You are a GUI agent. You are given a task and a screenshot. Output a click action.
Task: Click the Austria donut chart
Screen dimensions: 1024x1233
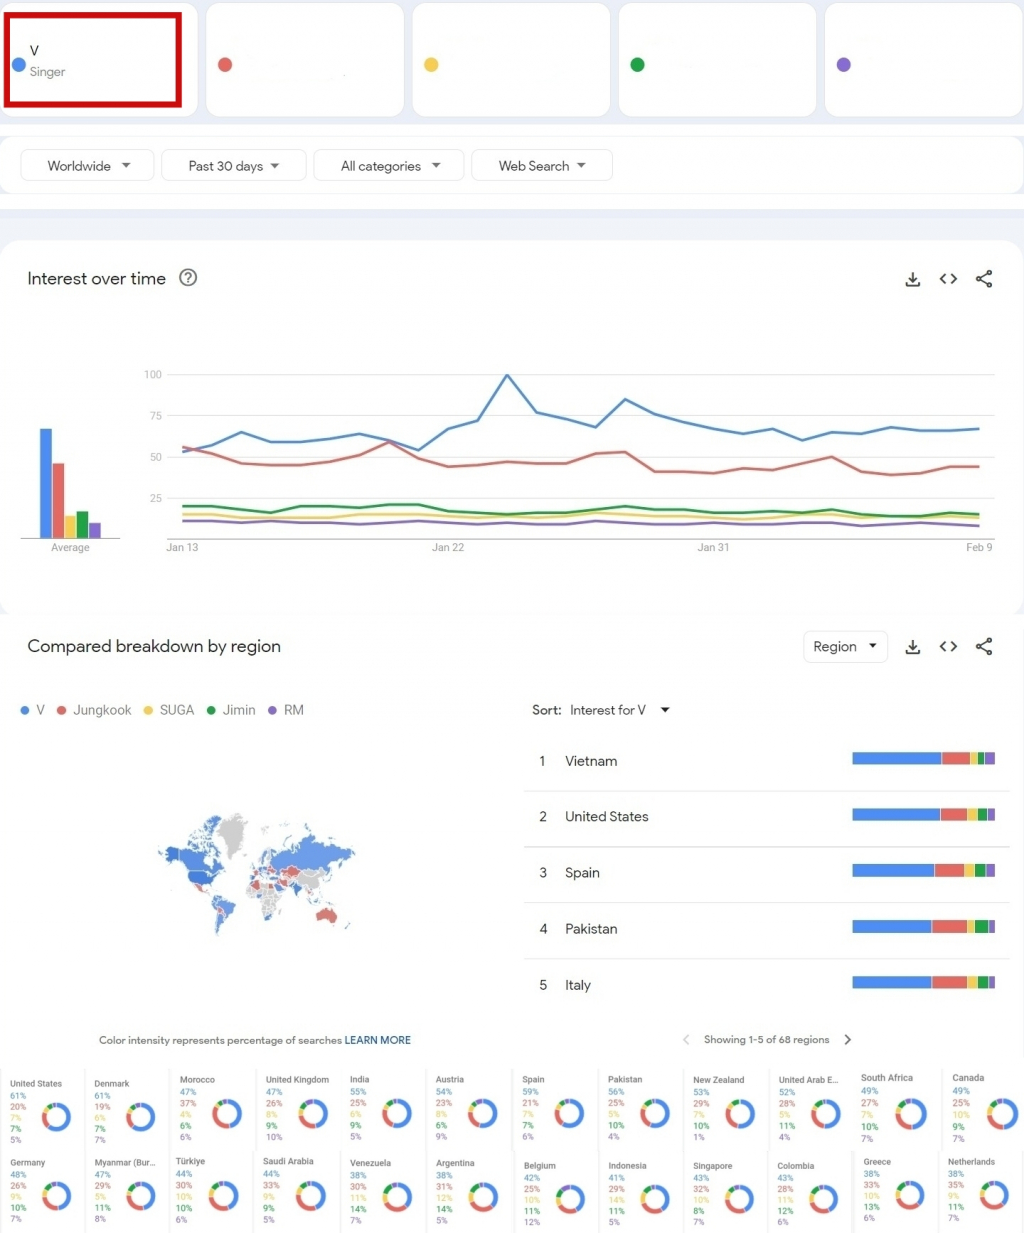(483, 1113)
